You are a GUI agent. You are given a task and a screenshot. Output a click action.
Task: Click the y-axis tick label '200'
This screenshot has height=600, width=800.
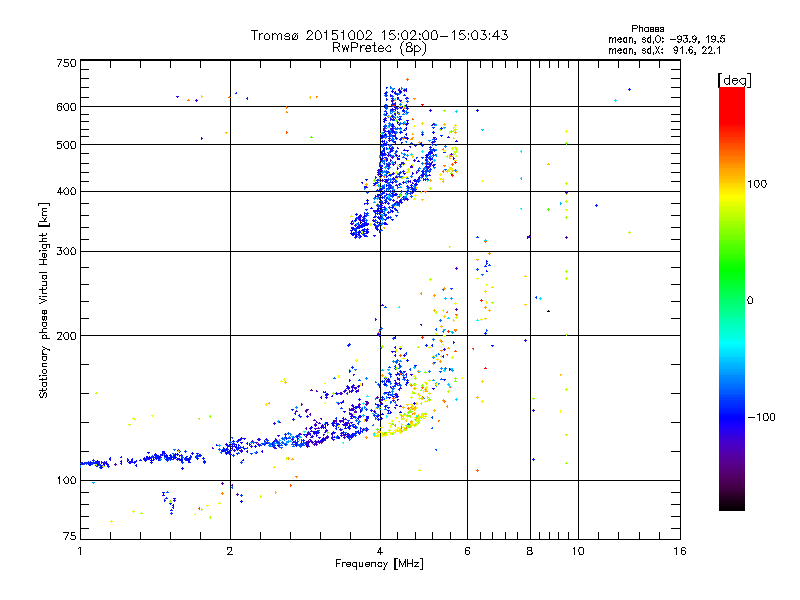click(x=66, y=336)
